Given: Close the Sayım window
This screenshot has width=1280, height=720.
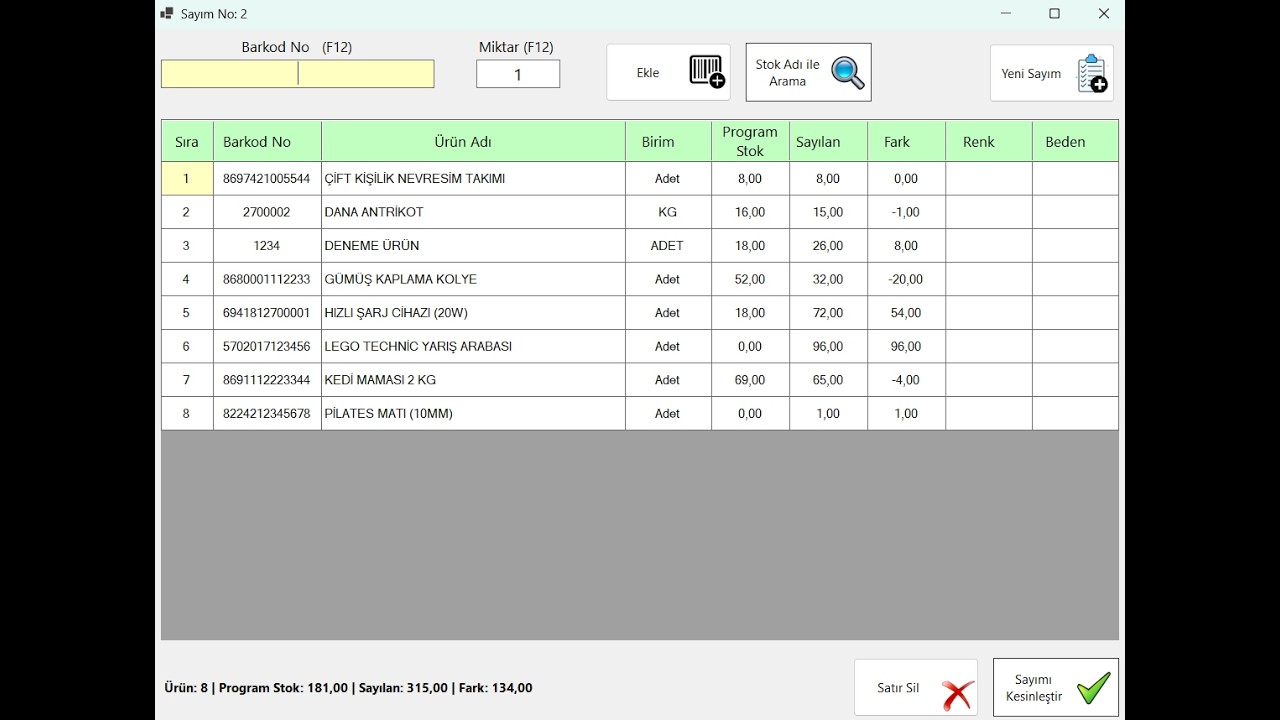Looking at the screenshot, I should click(x=1103, y=14).
